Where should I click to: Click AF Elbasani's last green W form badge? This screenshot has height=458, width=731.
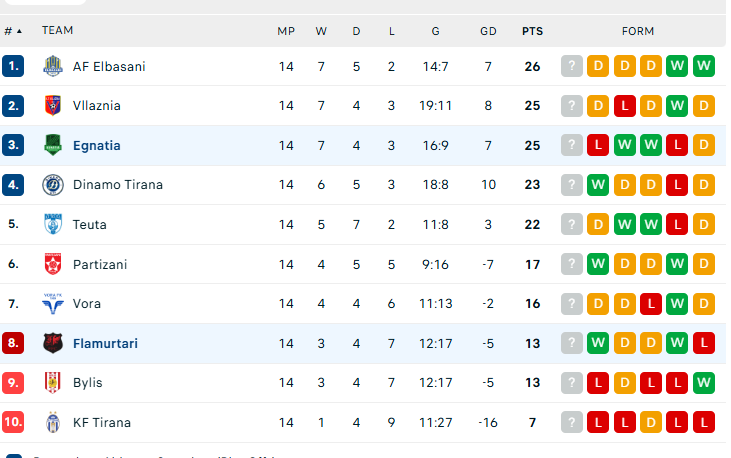pyautogui.click(x=703, y=67)
